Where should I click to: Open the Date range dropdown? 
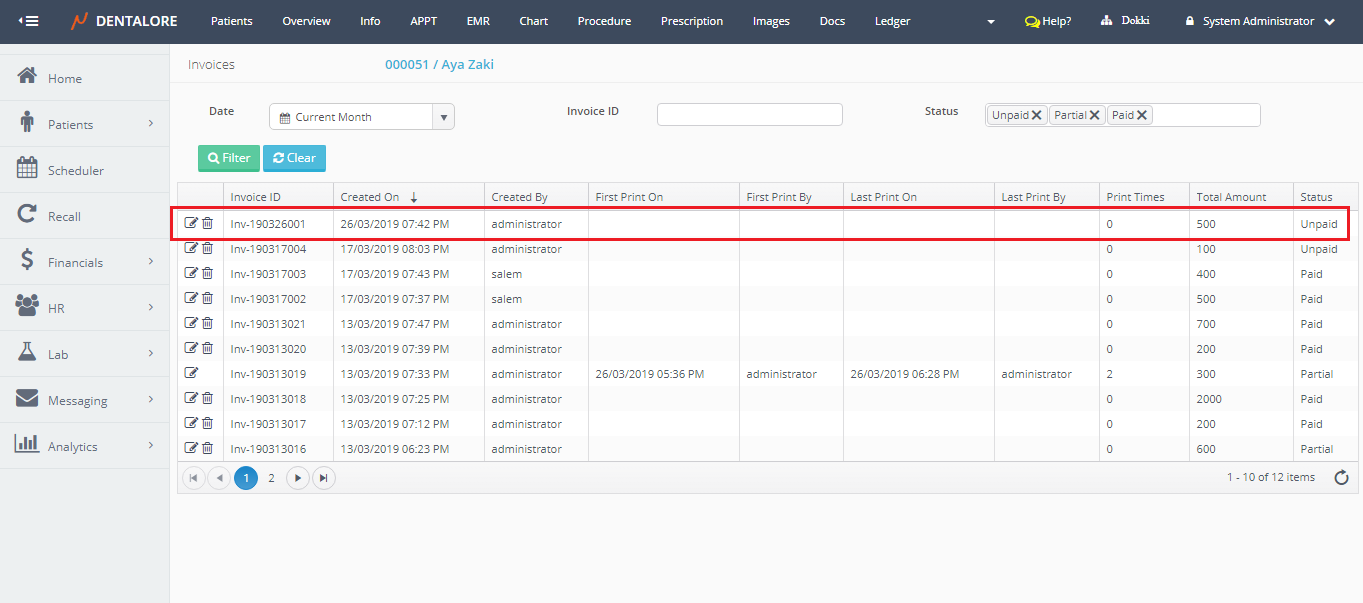443,117
